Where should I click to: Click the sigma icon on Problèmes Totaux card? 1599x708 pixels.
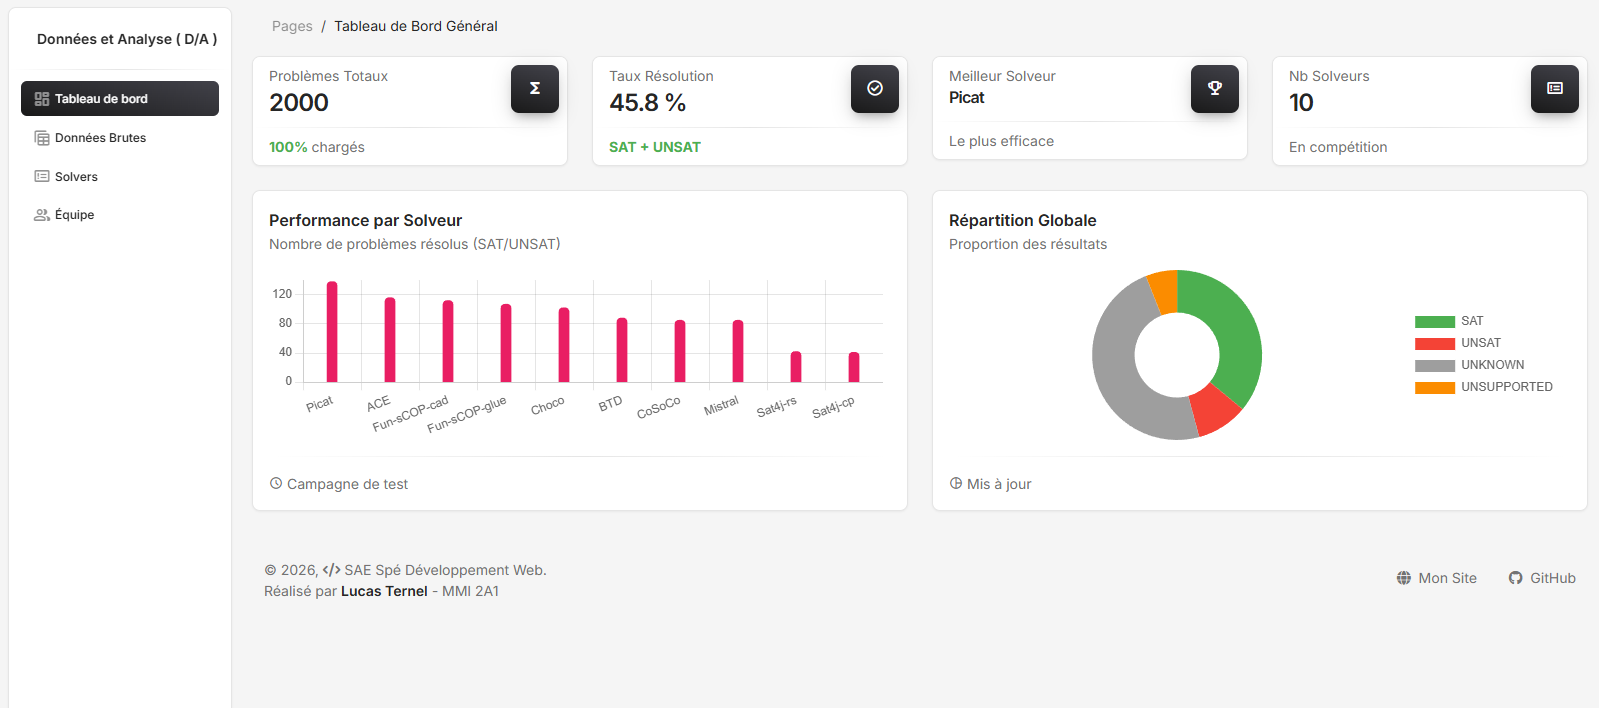(535, 89)
